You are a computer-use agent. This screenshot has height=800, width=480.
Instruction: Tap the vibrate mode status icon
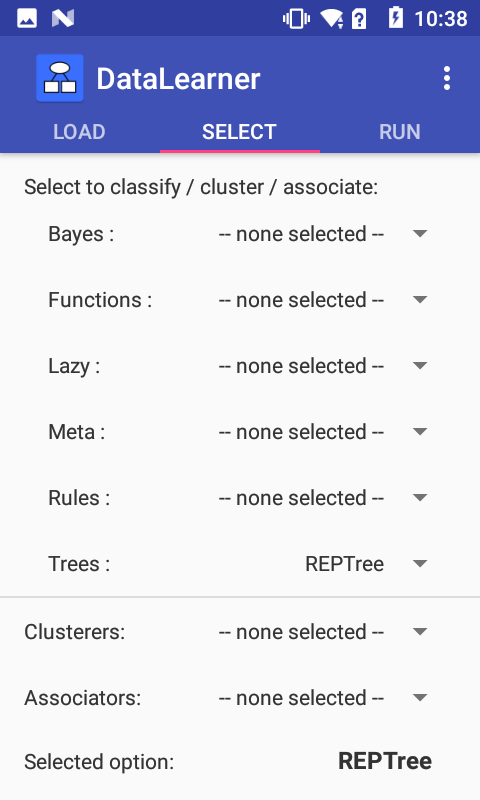(296, 19)
